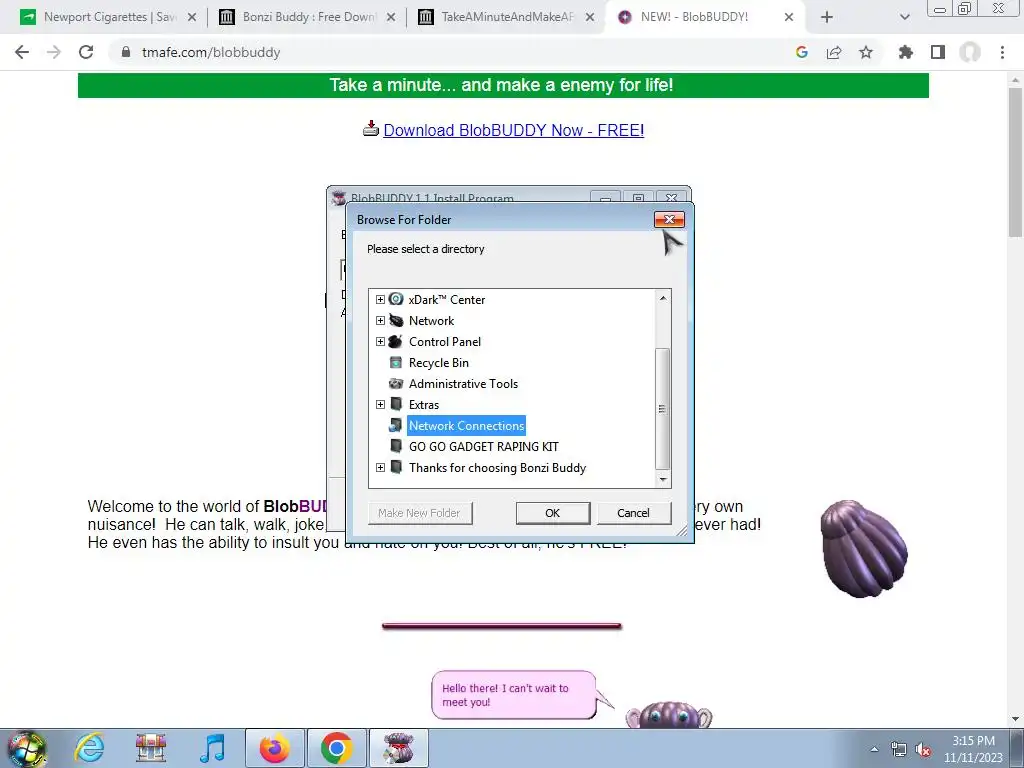Click the Bonzi Buddy folder icon in tree

pyautogui.click(x=396, y=468)
